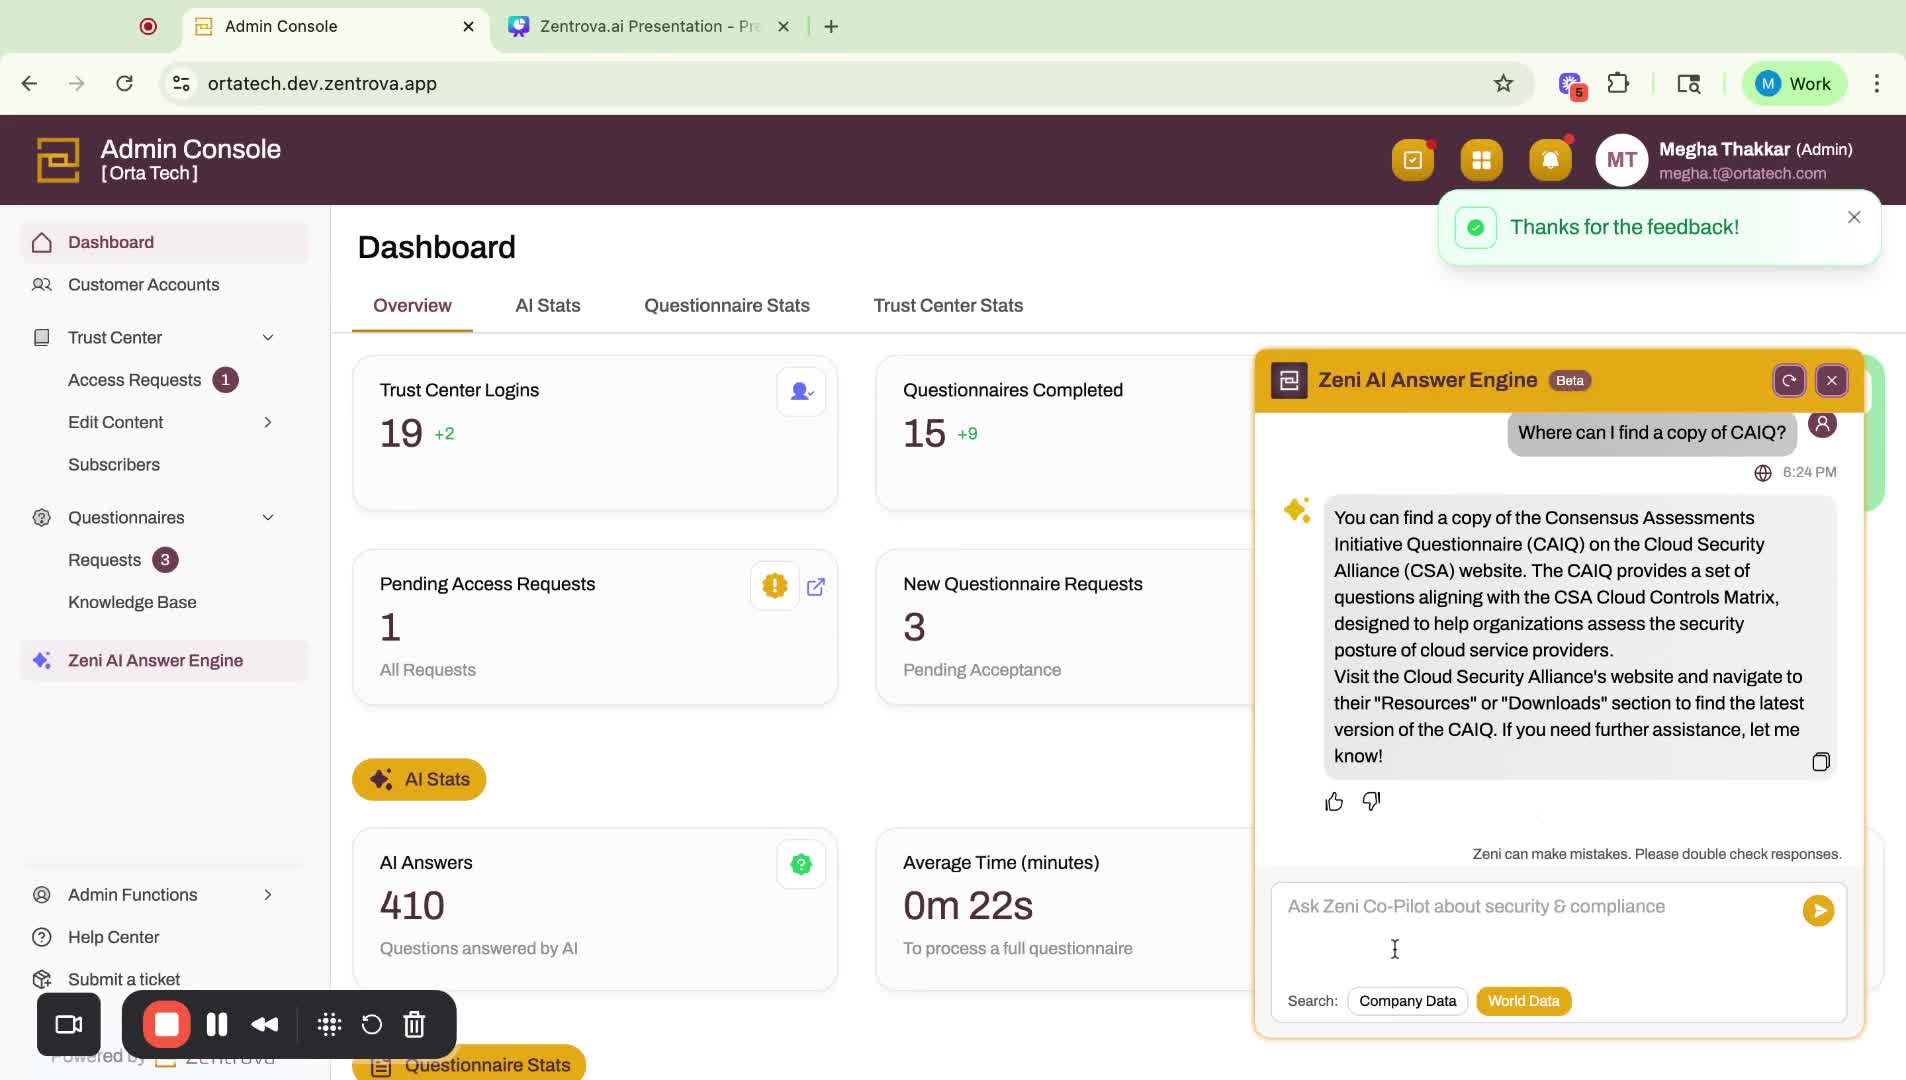Open the Help Center link
This screenshot has width=1906, height=1080.
(x=113, y=938)
